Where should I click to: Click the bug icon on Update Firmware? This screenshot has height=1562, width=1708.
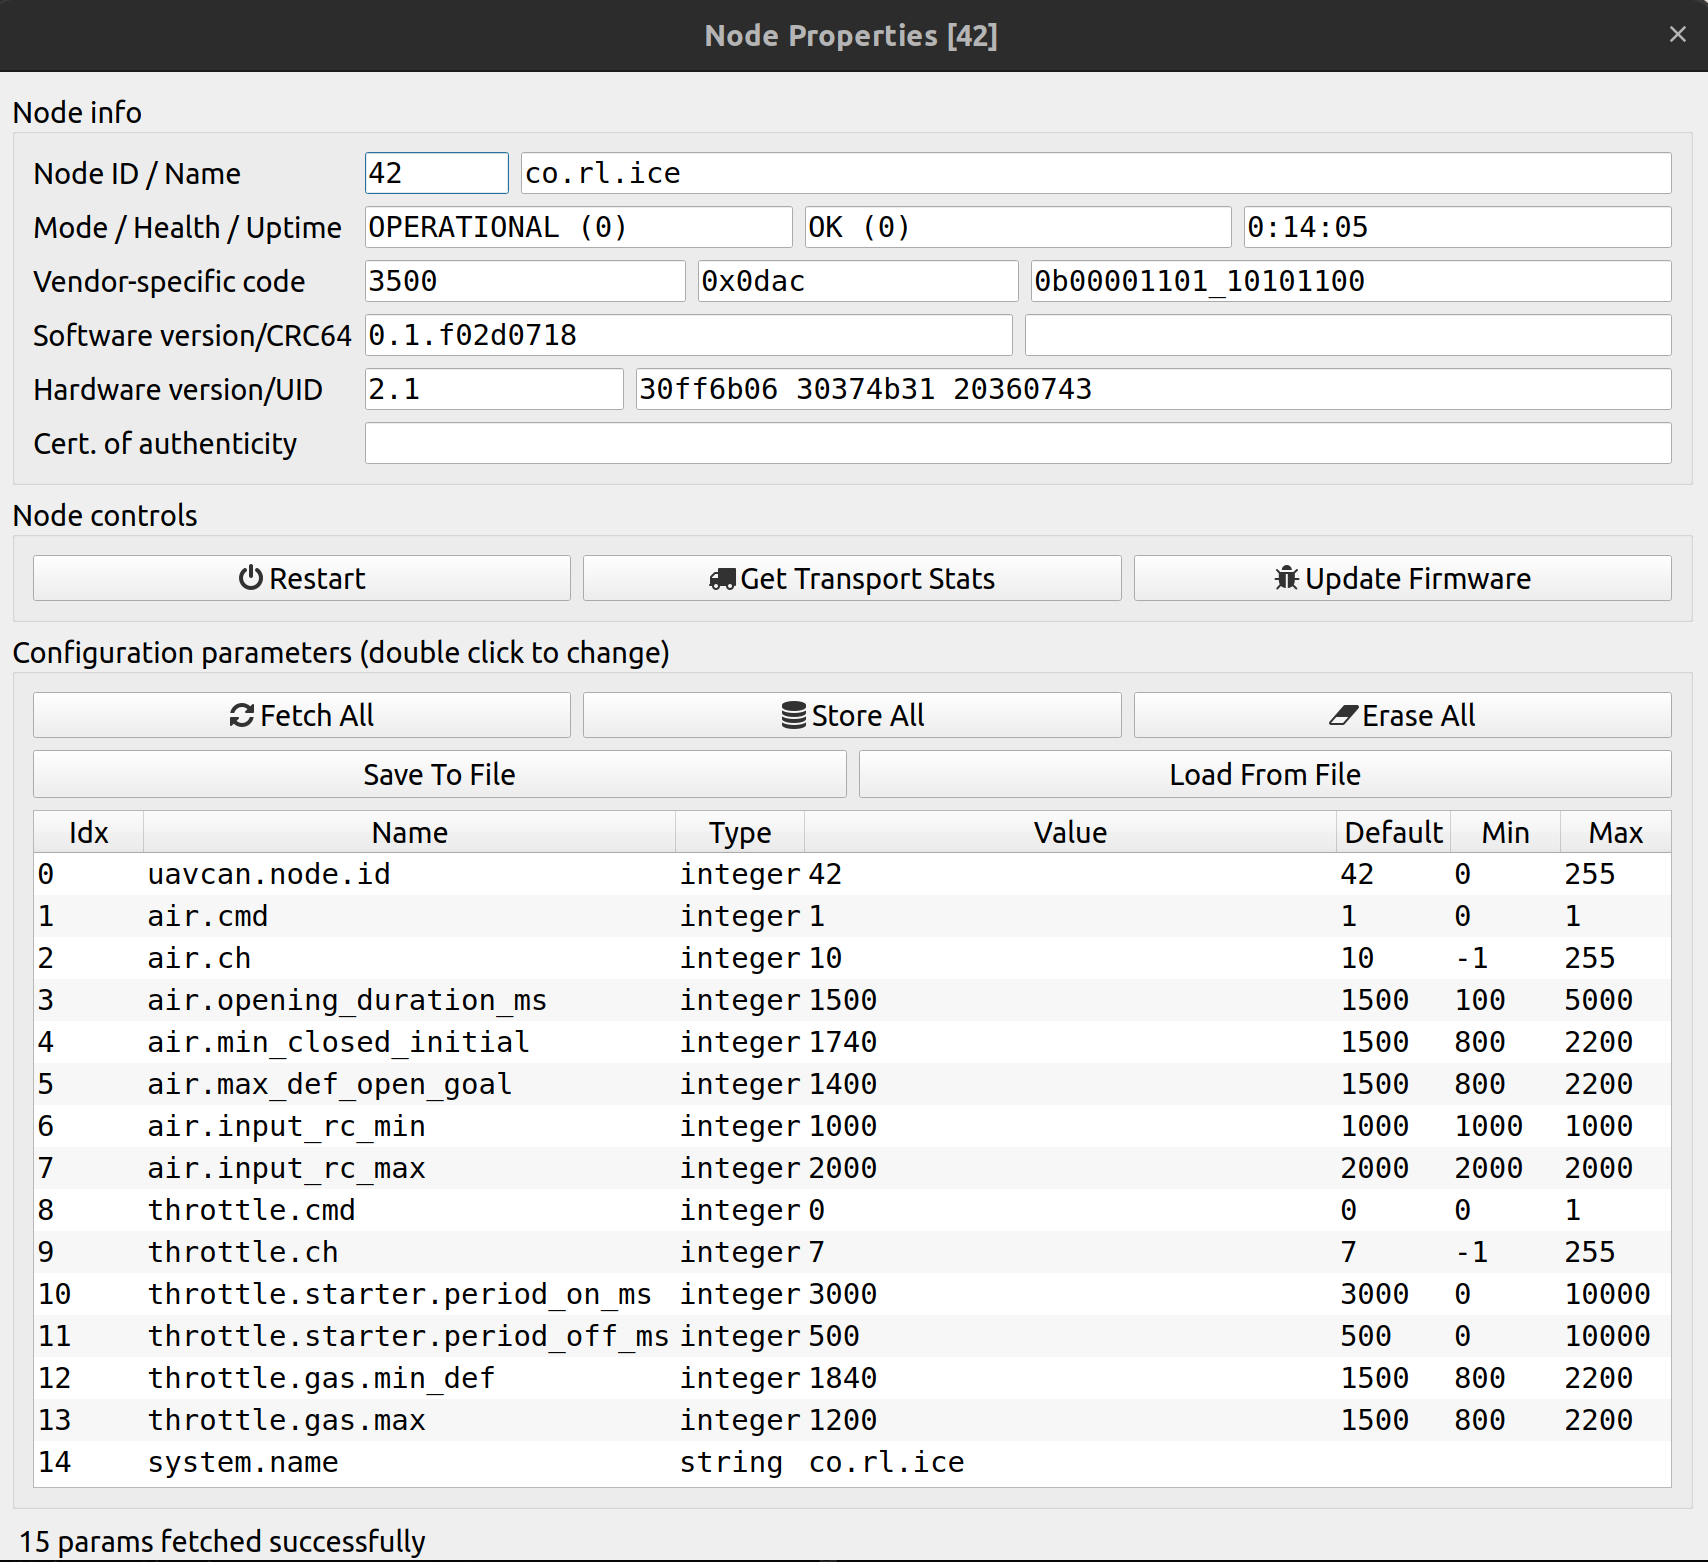point(1286,578)
